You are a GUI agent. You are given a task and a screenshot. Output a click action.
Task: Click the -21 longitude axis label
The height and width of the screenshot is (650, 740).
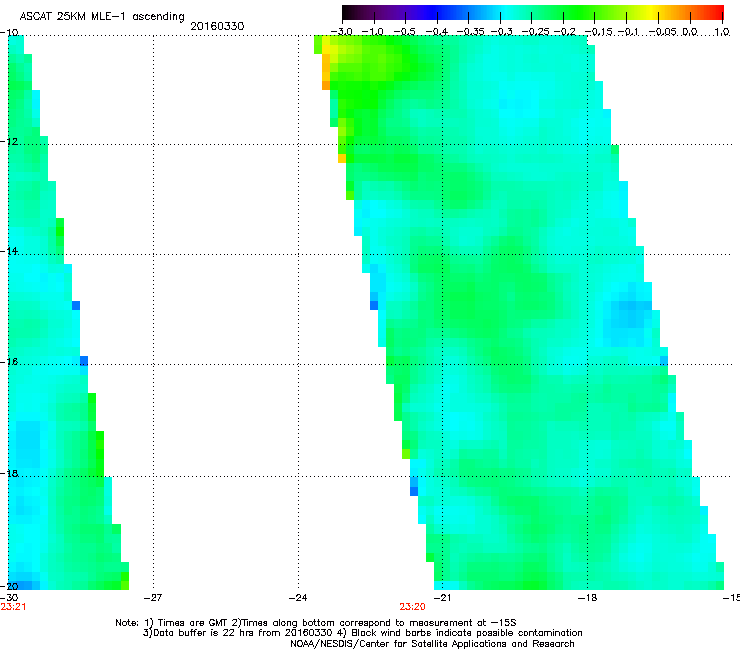pyautogui.click(x=442, y=598)
